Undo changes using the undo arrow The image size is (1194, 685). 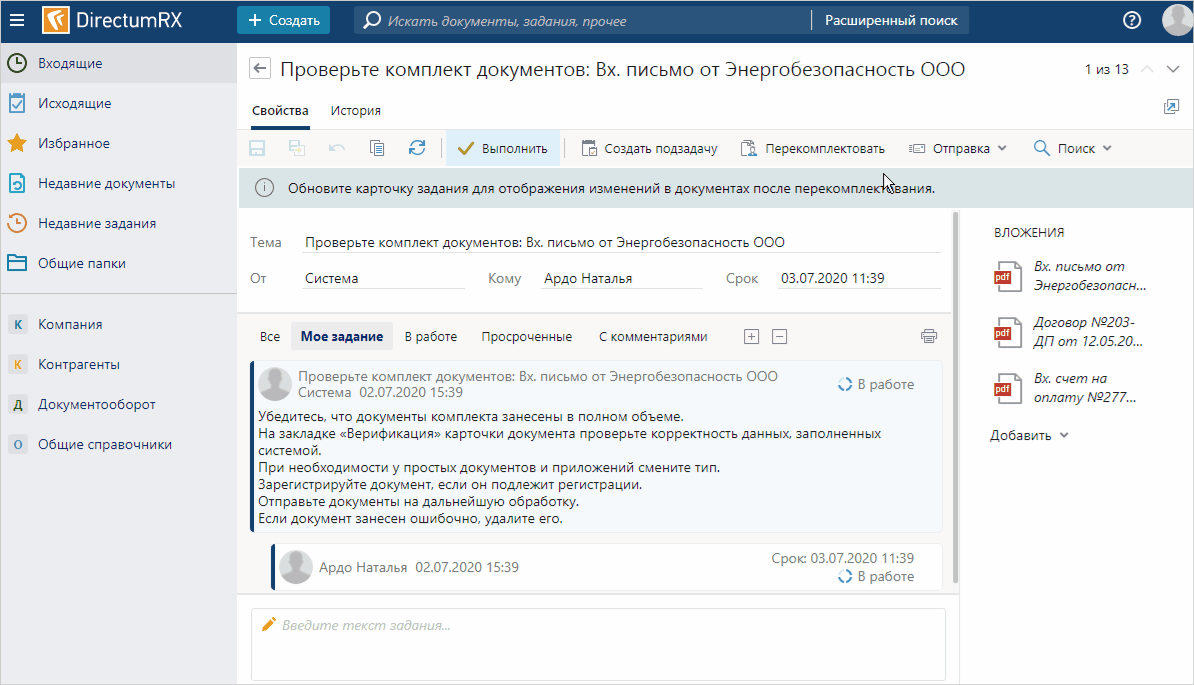337,148
